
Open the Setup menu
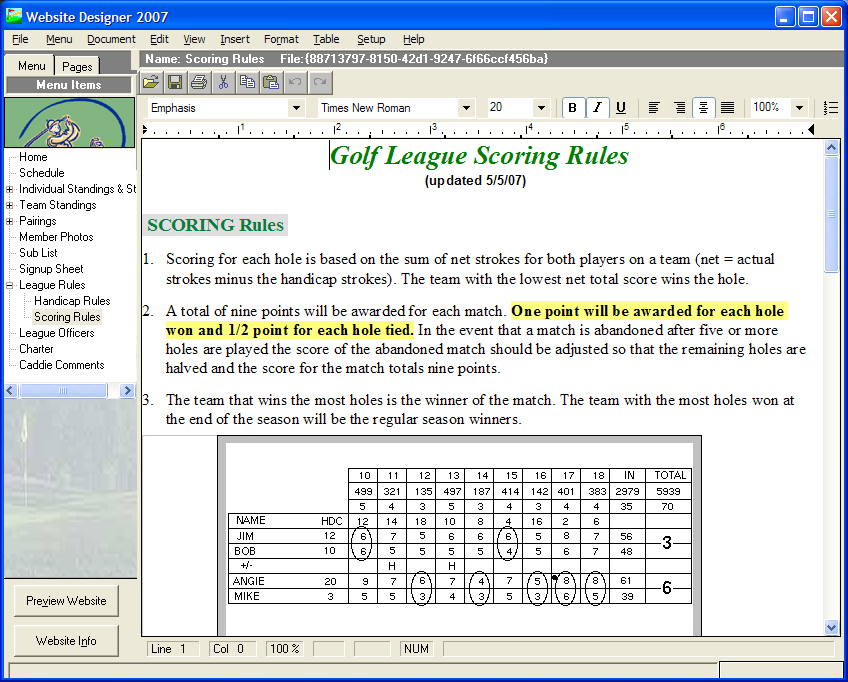pyautogui.click(x=371, y=39)
